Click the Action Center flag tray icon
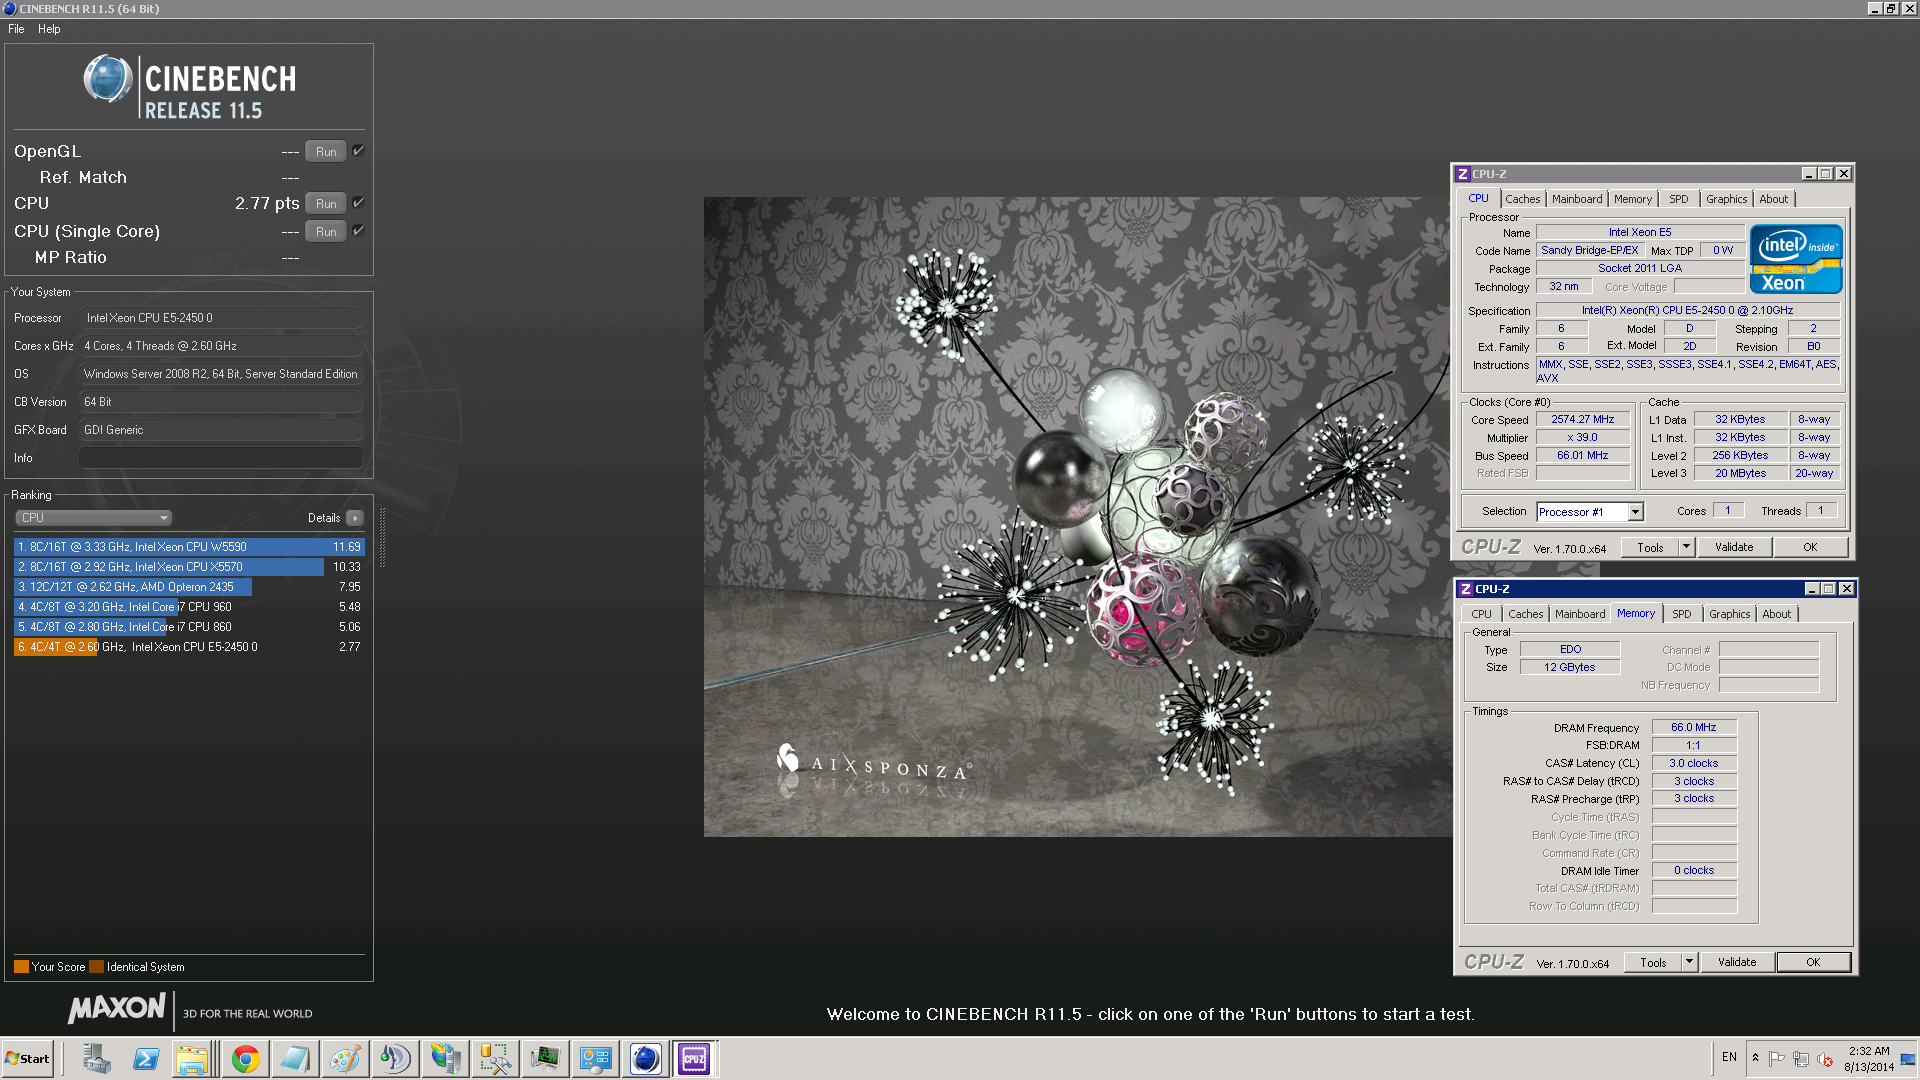 tap(1777, 1059)
